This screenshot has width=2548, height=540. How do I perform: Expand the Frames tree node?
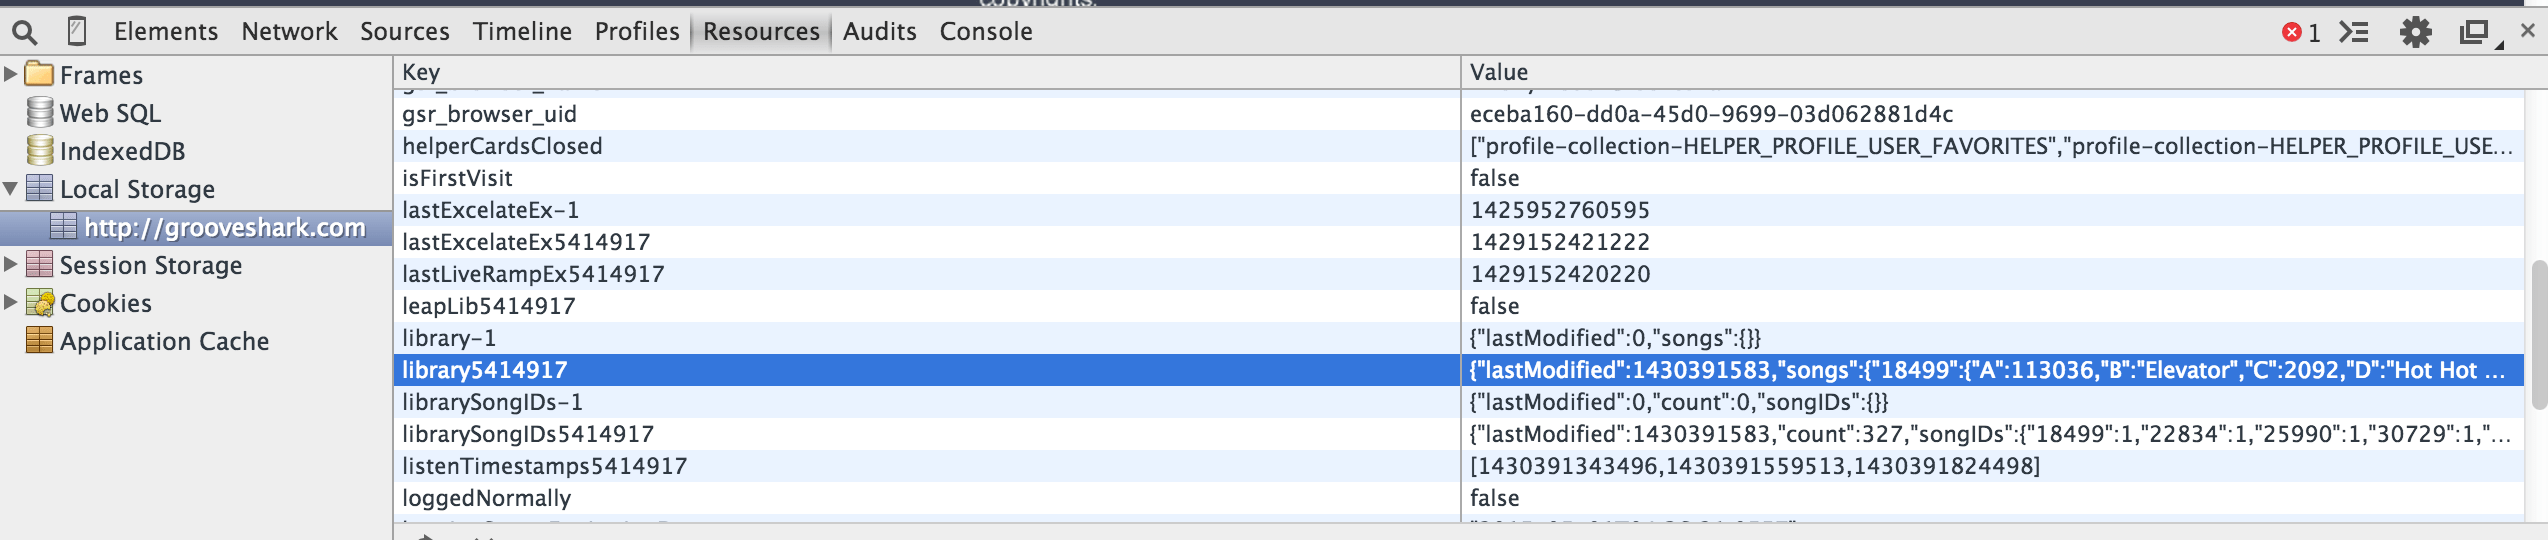coord(11,74)
